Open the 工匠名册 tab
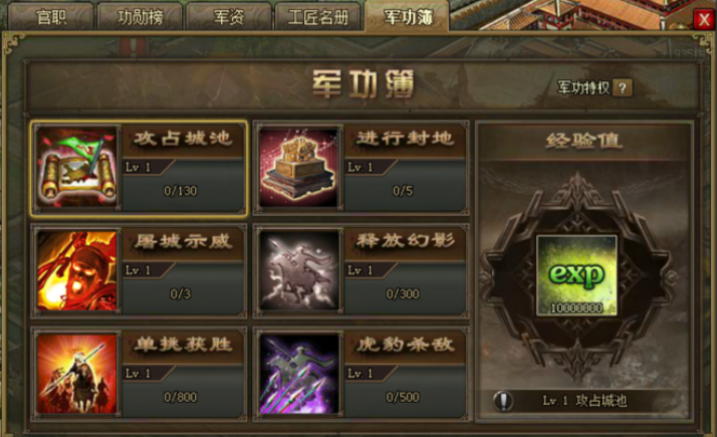 click(318, 17)
